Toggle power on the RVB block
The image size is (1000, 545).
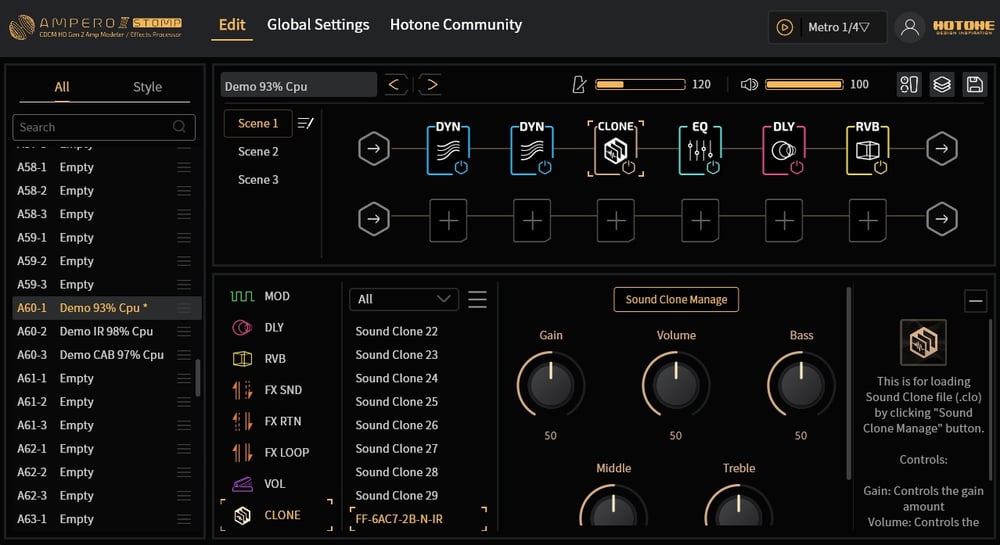click(881, 167)
